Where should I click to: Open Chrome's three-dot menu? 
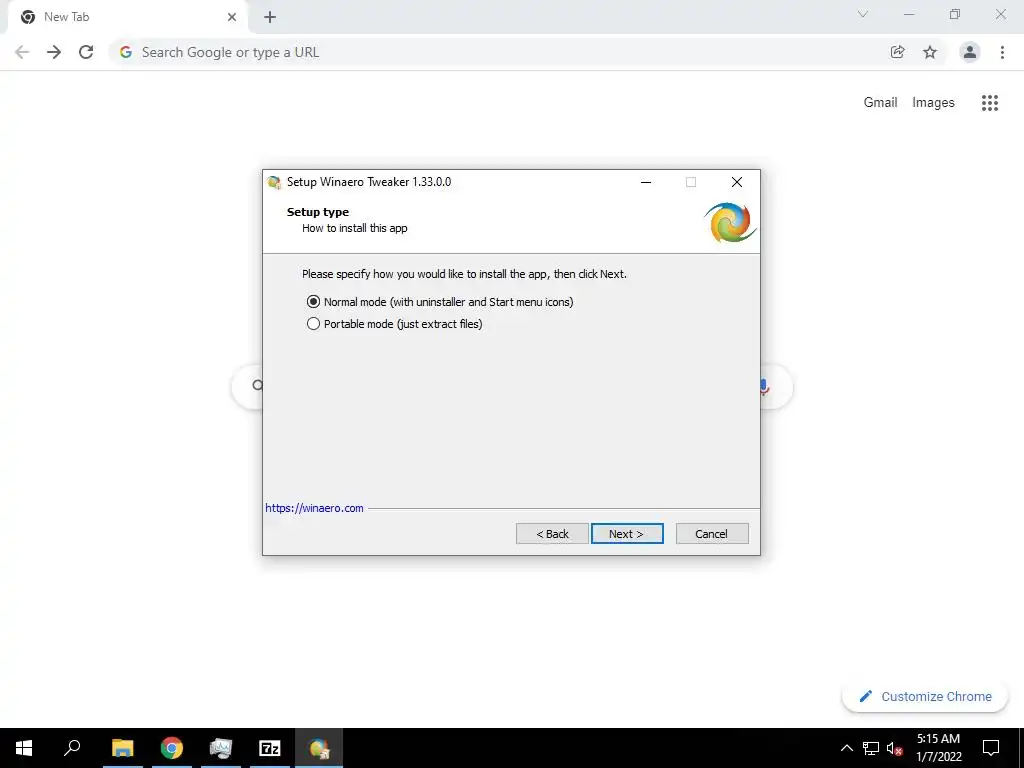click(1002, 52)
